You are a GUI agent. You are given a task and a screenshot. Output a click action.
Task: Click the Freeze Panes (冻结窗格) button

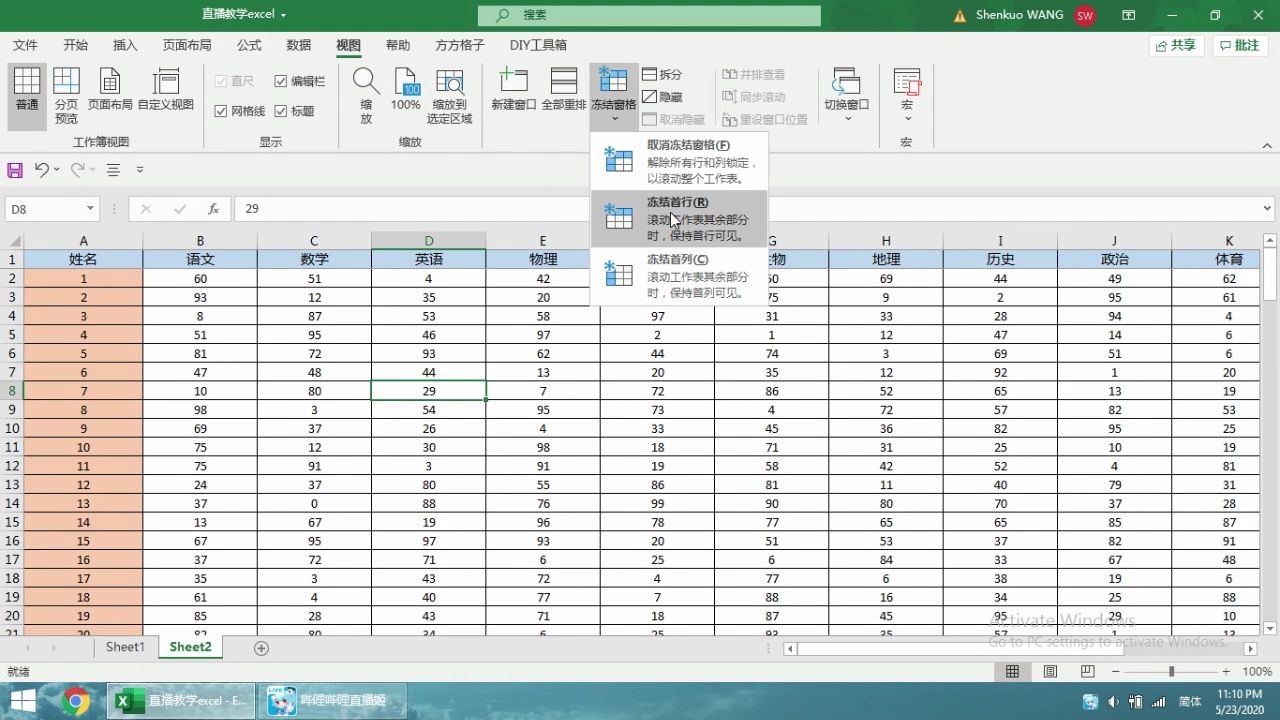613,95
